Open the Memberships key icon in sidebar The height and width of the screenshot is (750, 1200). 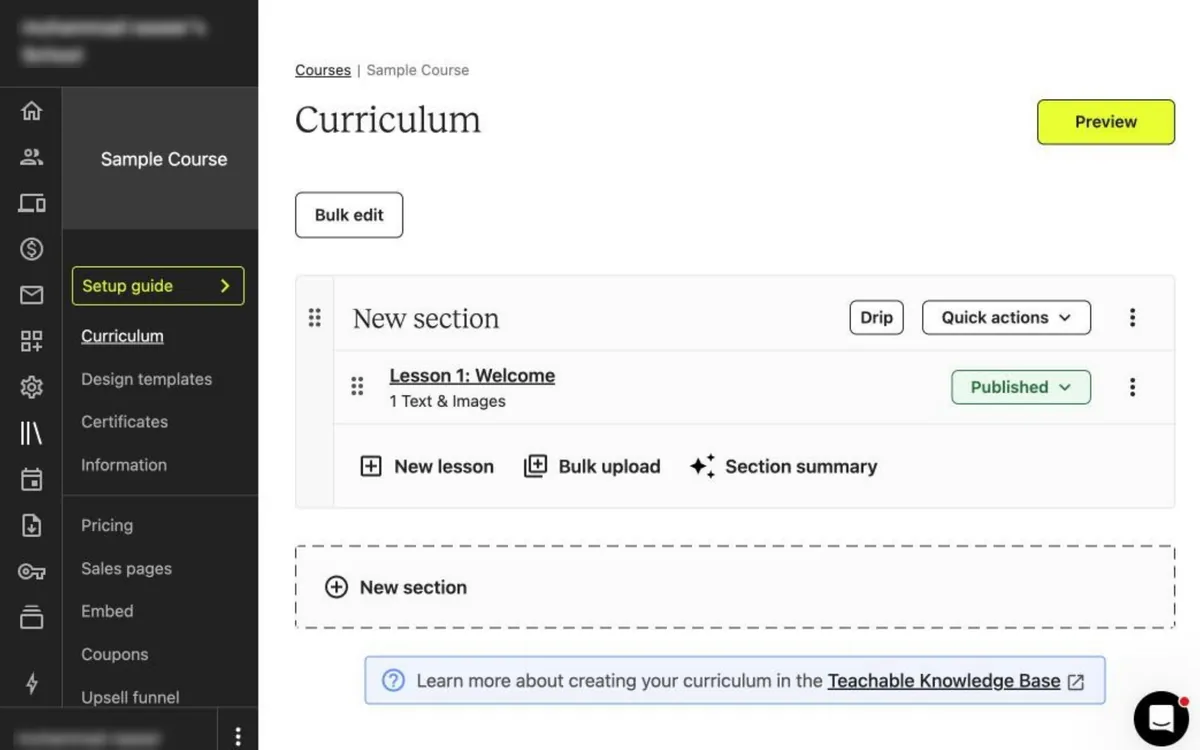[31, 572]
